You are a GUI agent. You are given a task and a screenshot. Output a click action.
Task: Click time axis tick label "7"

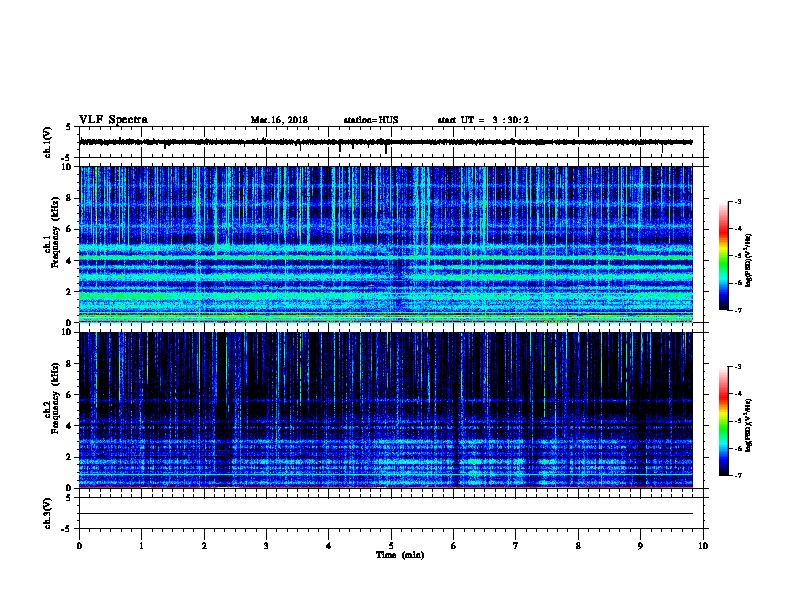point(516,546)
